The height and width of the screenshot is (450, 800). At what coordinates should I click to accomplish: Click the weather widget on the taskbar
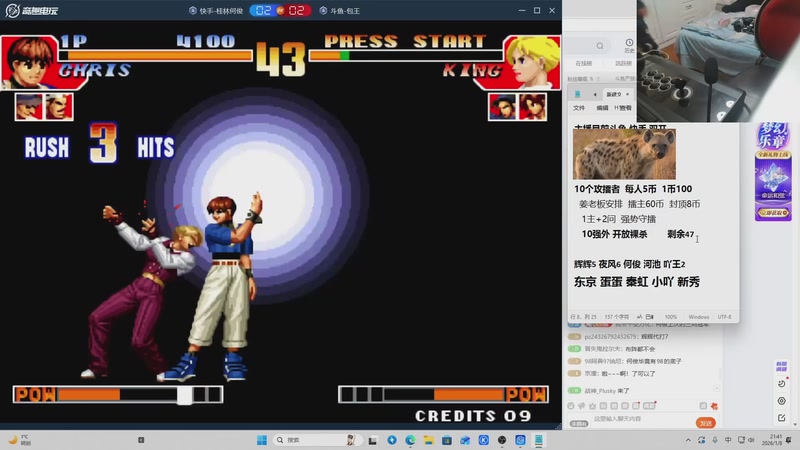click(x=19, y=440)
